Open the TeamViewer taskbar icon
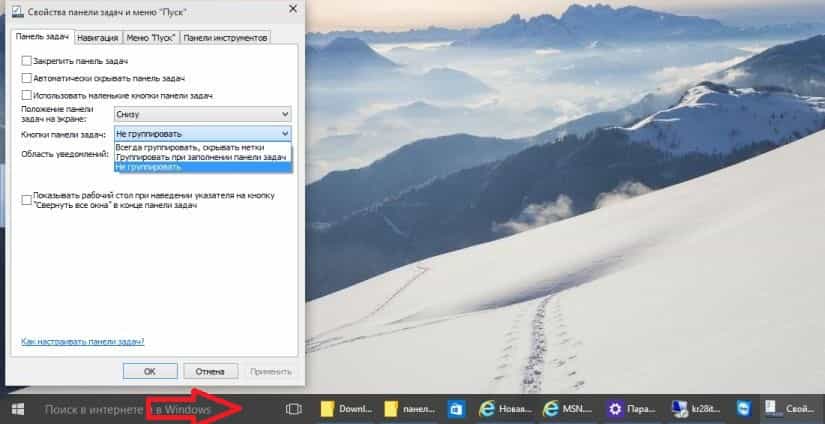The width and height of the screenshot is (825, 424). [744, 409]
